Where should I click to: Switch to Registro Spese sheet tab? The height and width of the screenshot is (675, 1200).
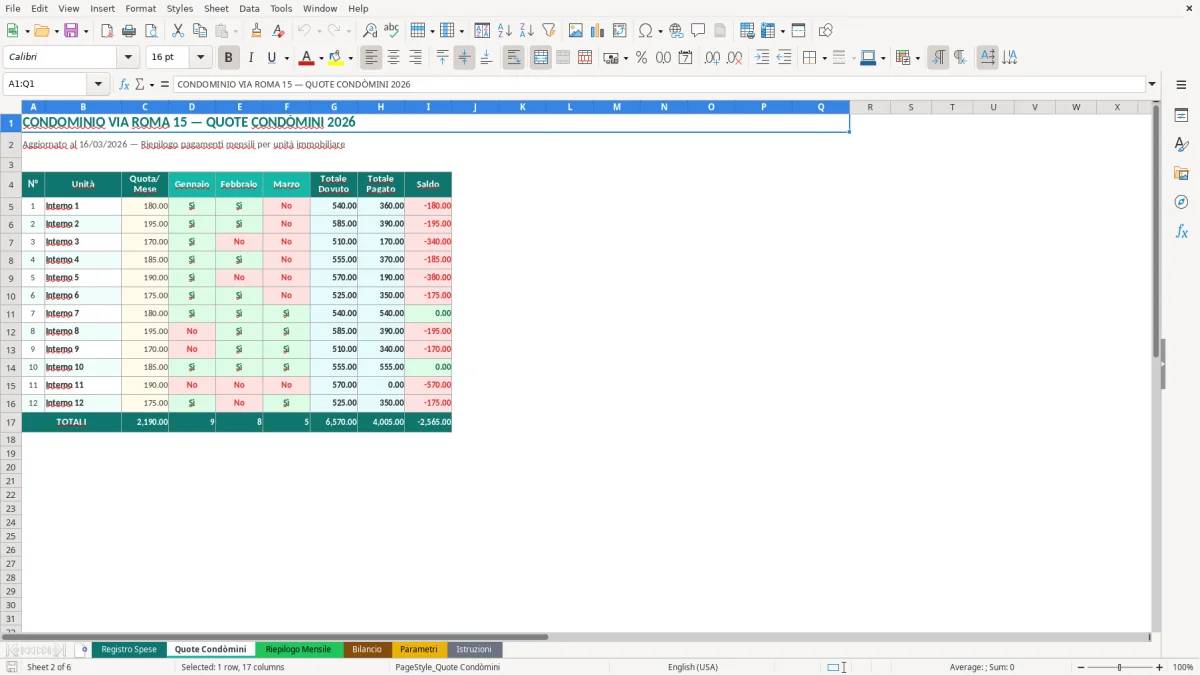(129, 649)
